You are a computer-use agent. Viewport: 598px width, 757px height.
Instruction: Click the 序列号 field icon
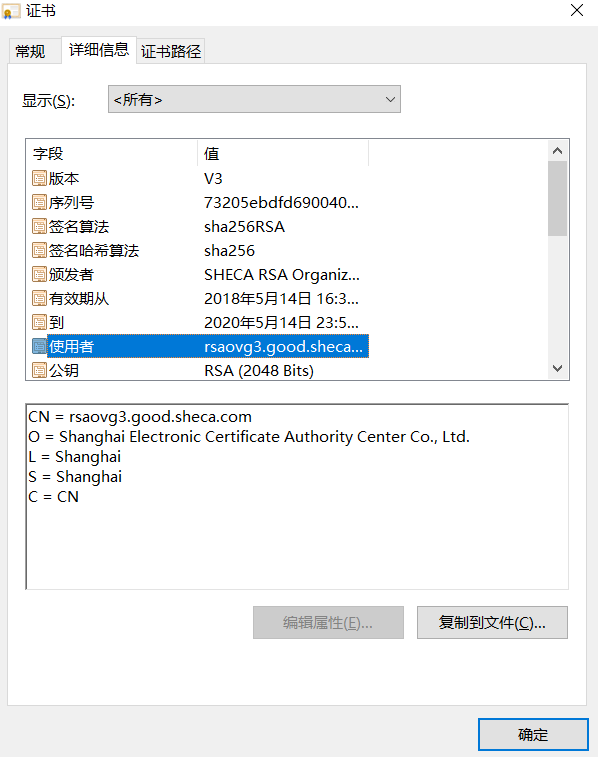(x=39, y=202)
